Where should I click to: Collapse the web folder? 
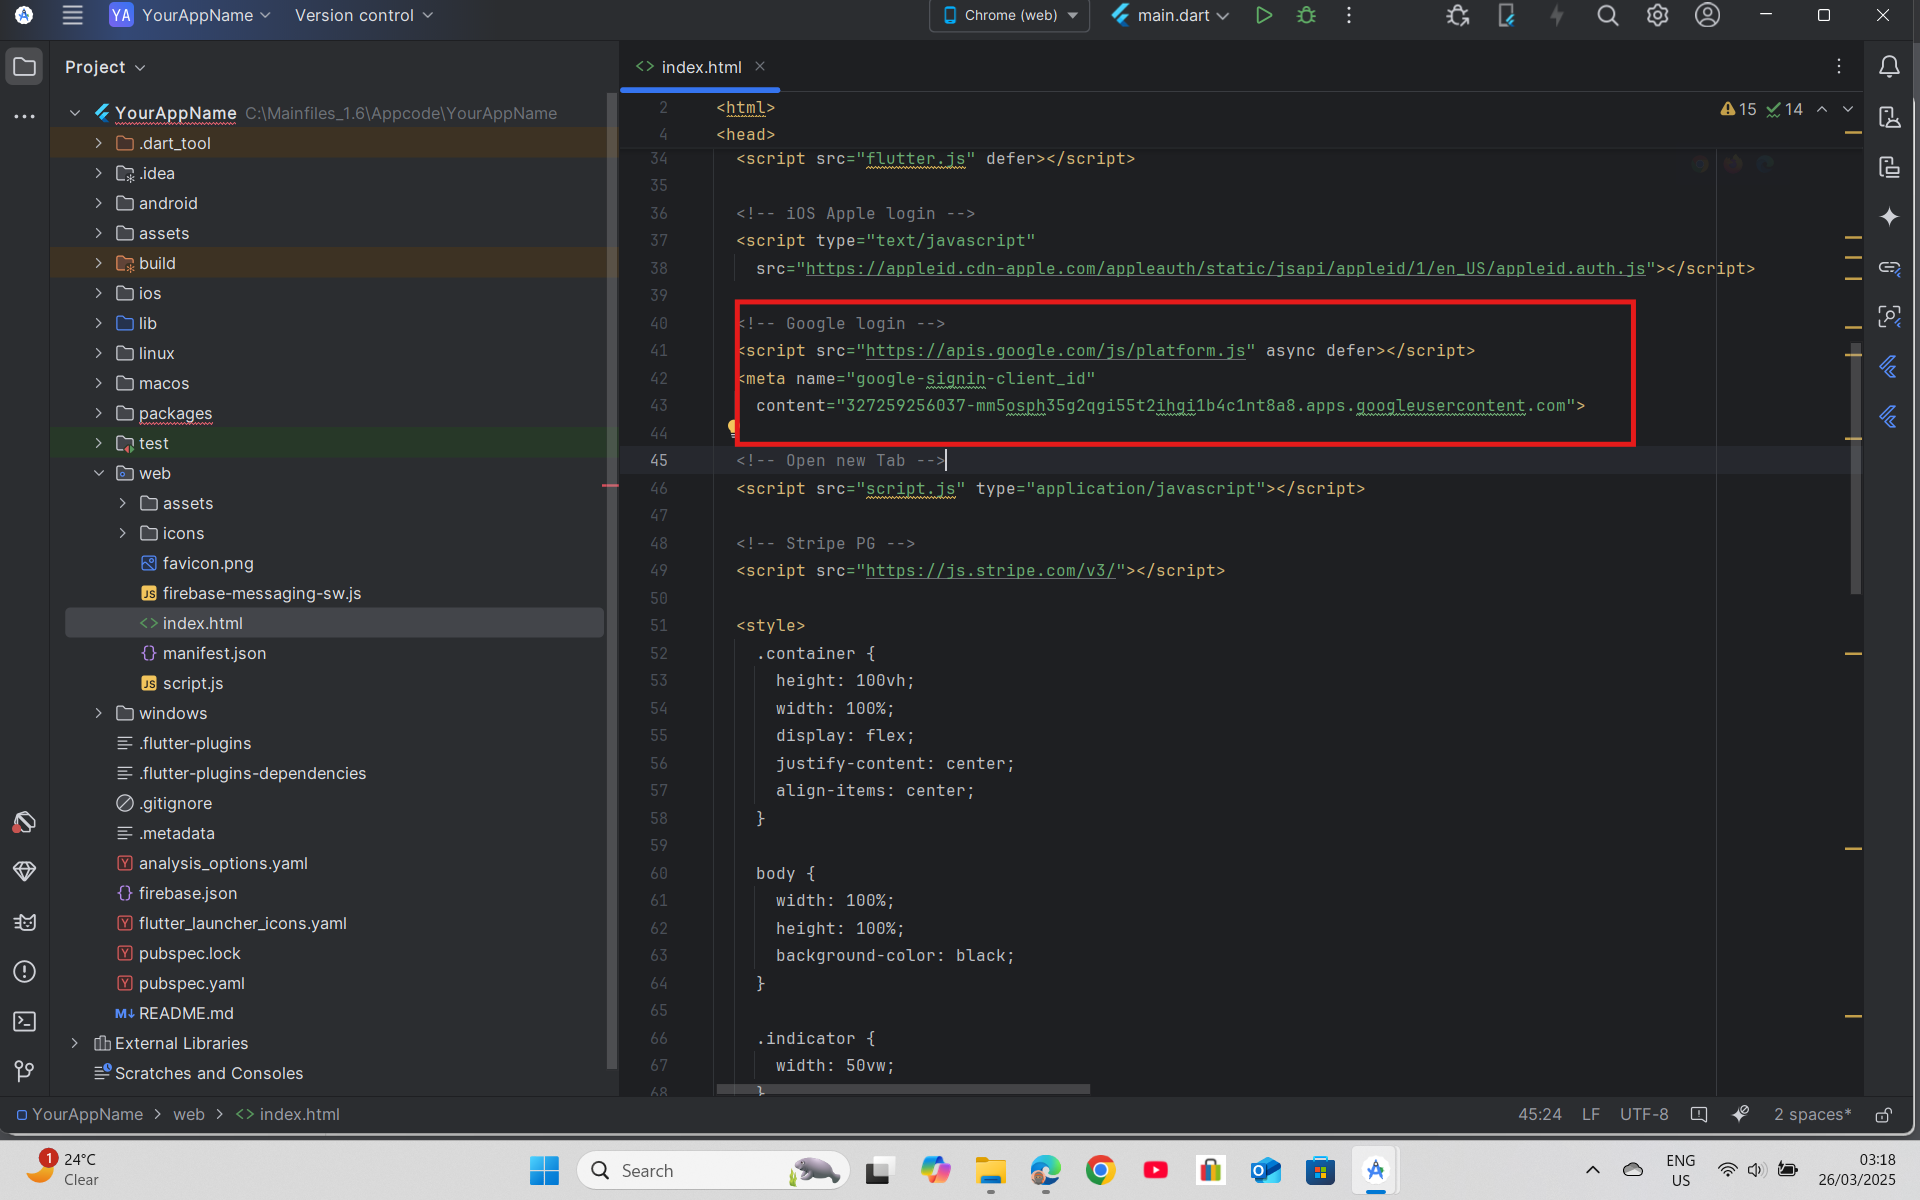(x=98, y=473)
